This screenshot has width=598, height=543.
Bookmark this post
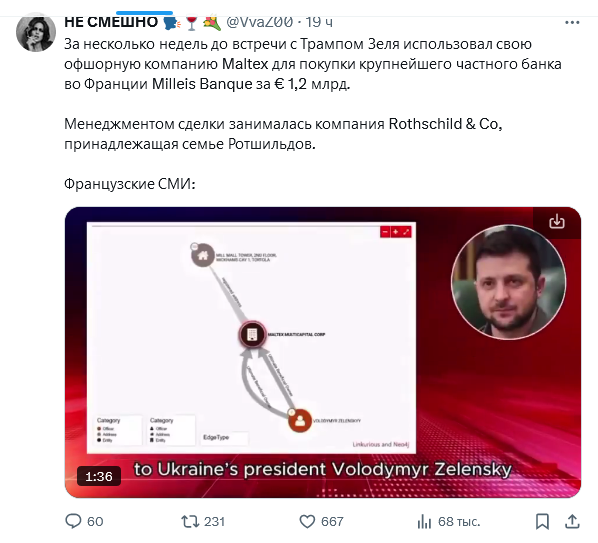(x=542, y=521)
